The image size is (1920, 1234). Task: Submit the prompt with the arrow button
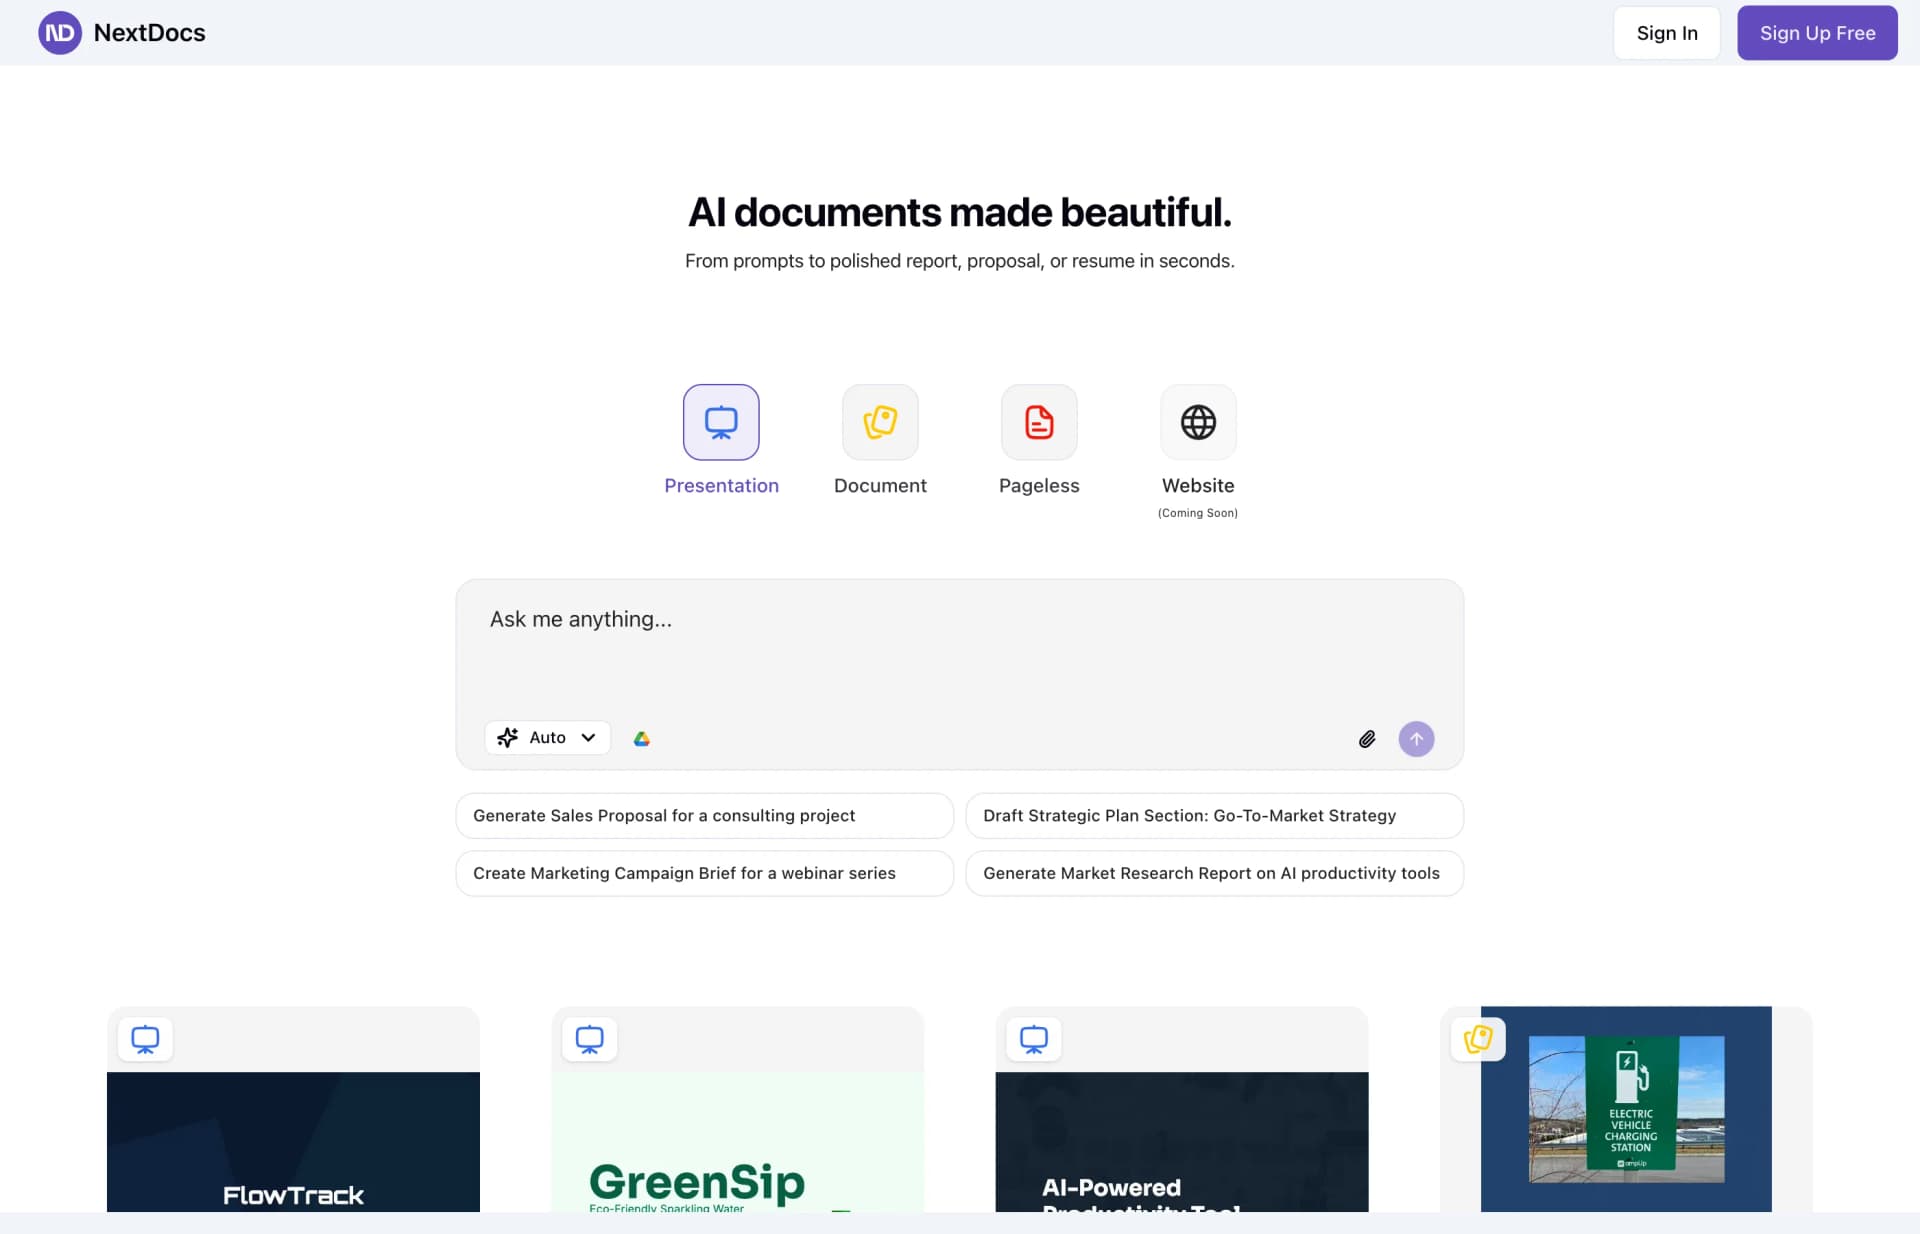tap(1416, 738)
